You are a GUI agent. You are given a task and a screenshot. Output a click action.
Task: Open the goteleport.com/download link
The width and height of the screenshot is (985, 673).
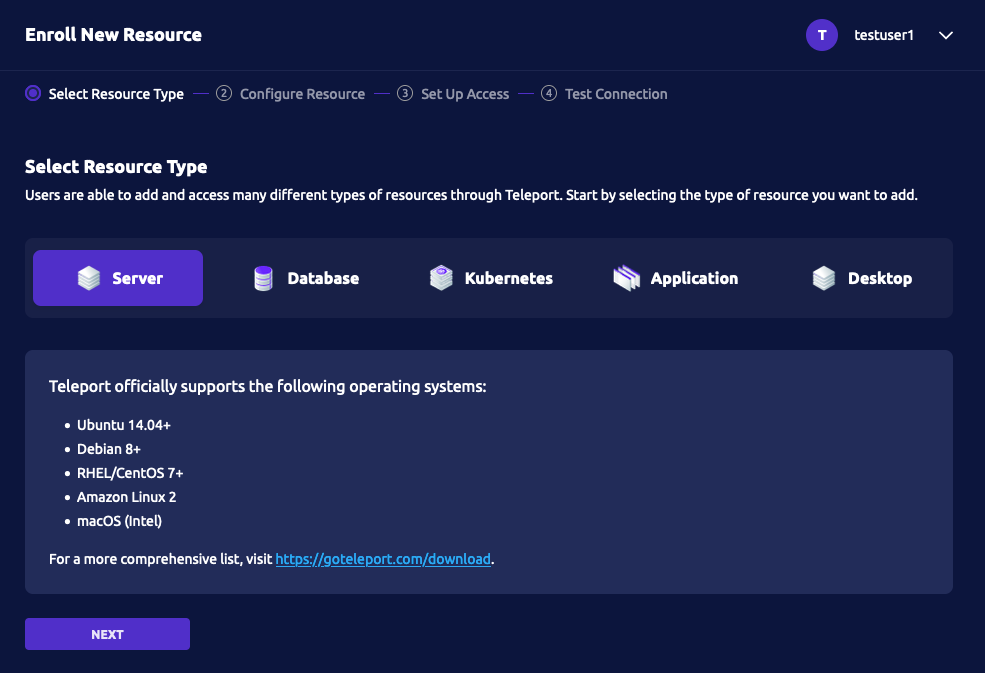383,559
